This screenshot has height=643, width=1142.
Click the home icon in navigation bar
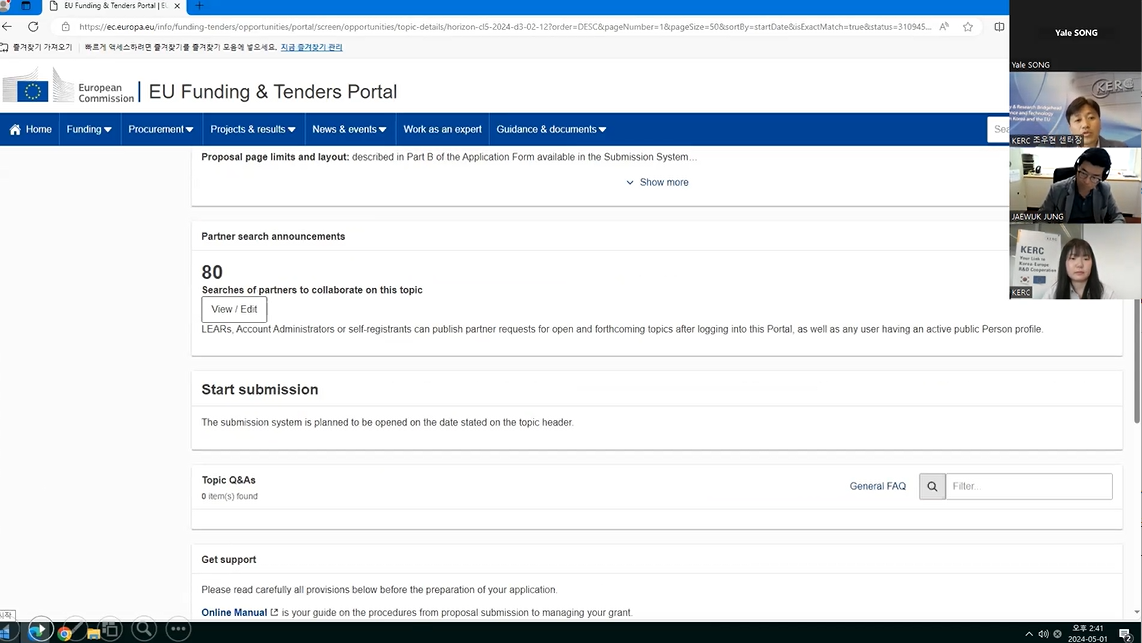tap(15, 130)
